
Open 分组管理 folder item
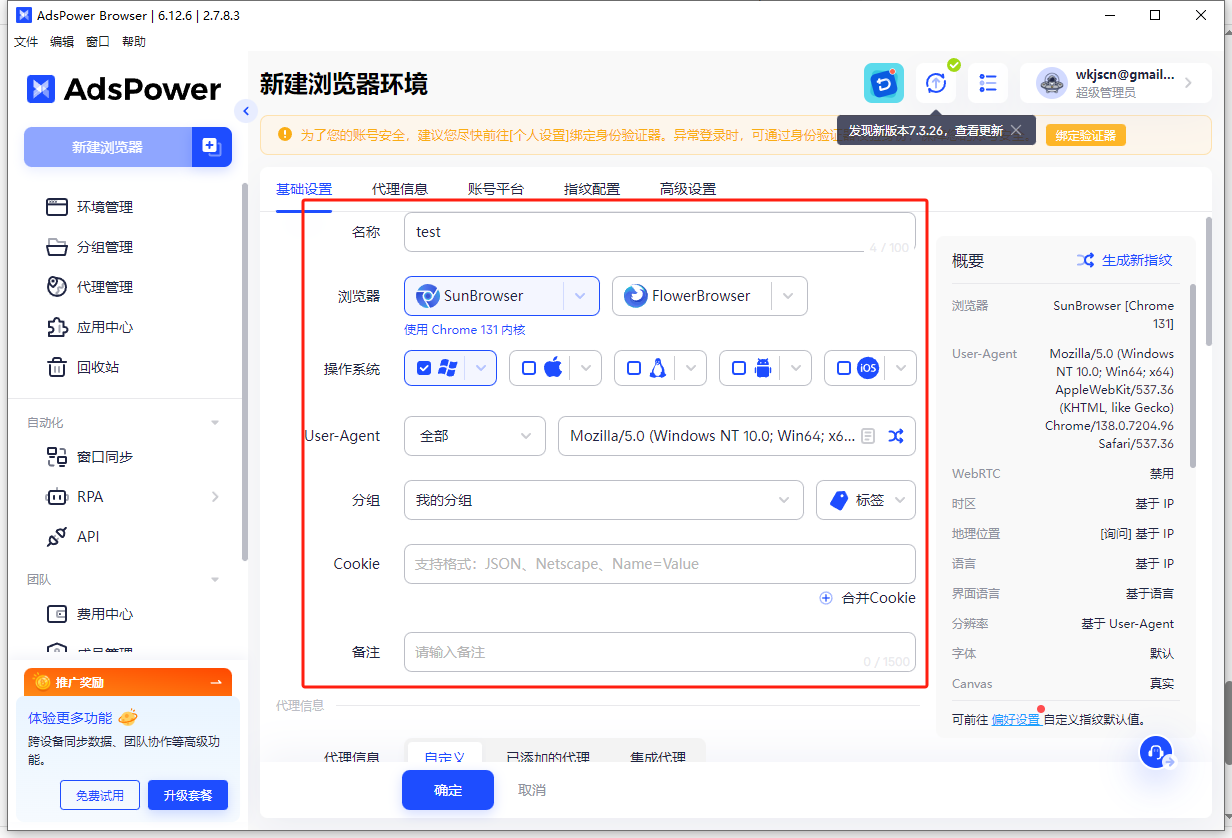pos(105,247)
